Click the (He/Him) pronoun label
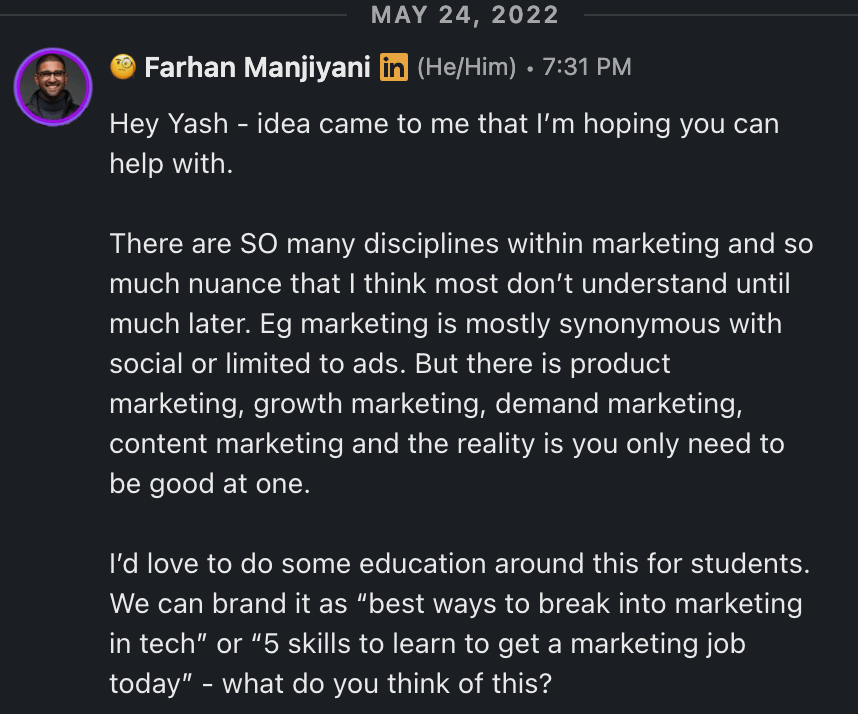 466,67
